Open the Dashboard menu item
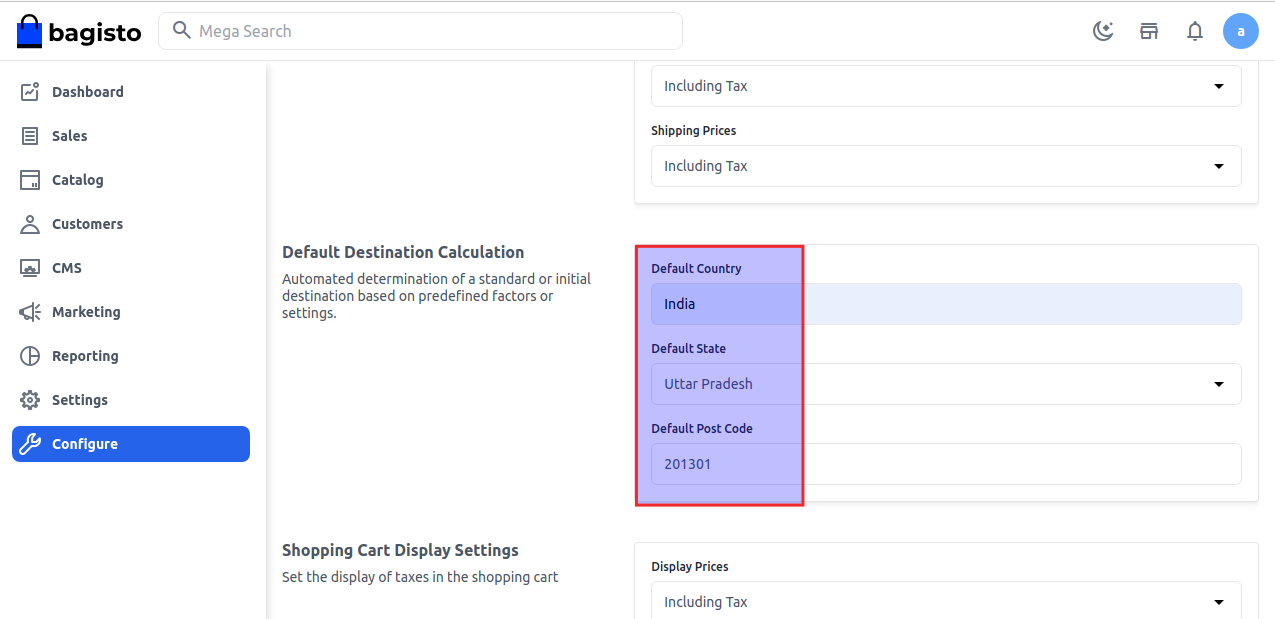This screenshot has width=1275, height=619. (x=88, y=91)
